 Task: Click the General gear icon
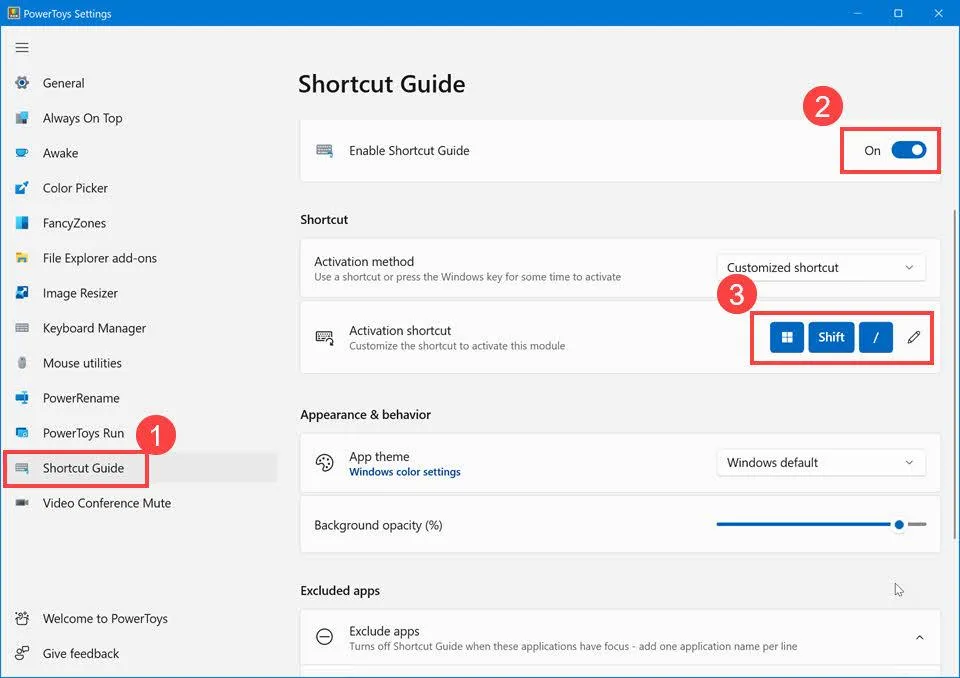click(22, 83)
